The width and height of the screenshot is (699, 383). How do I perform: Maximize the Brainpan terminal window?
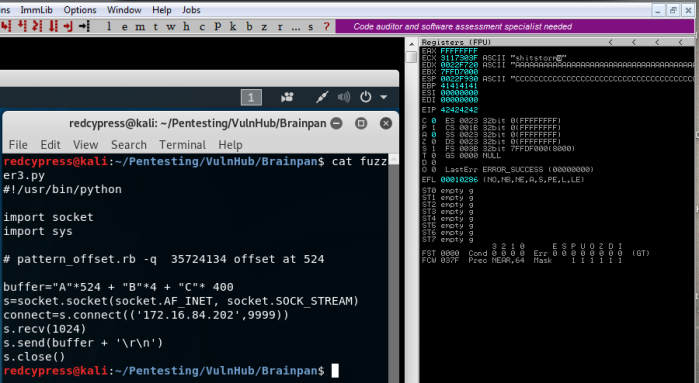coord(361,123)
